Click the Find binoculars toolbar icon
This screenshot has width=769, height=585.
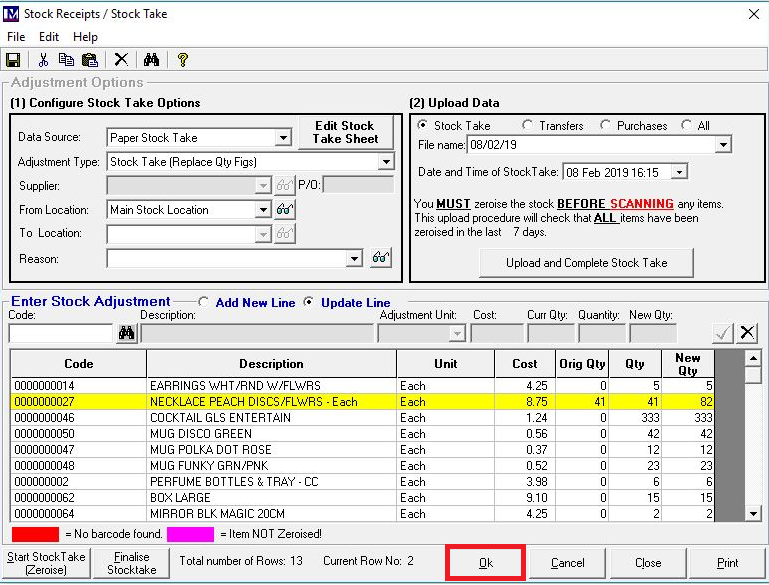pos(152,60)
